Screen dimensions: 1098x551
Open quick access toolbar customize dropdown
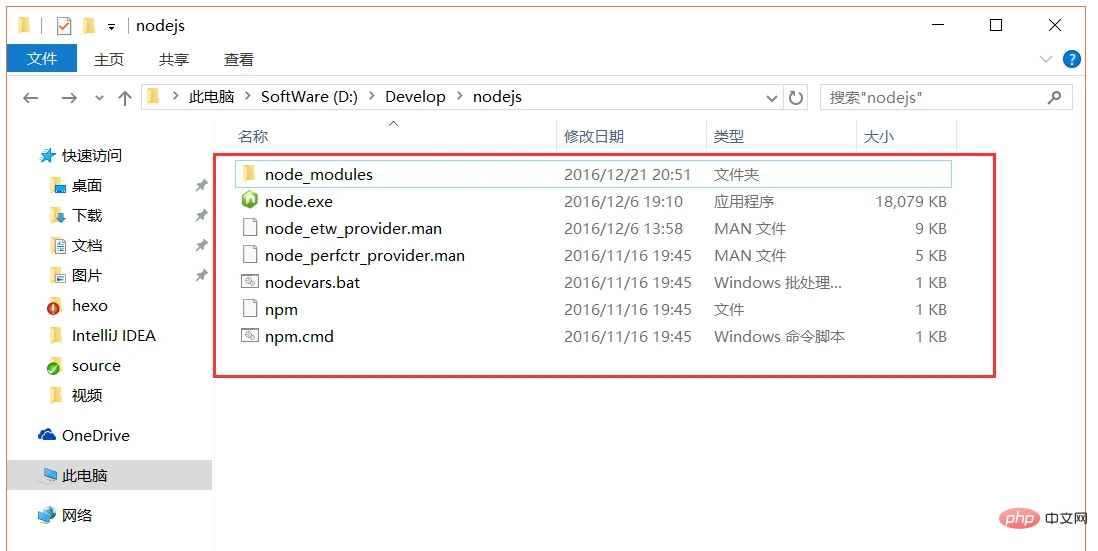point(111,26)
